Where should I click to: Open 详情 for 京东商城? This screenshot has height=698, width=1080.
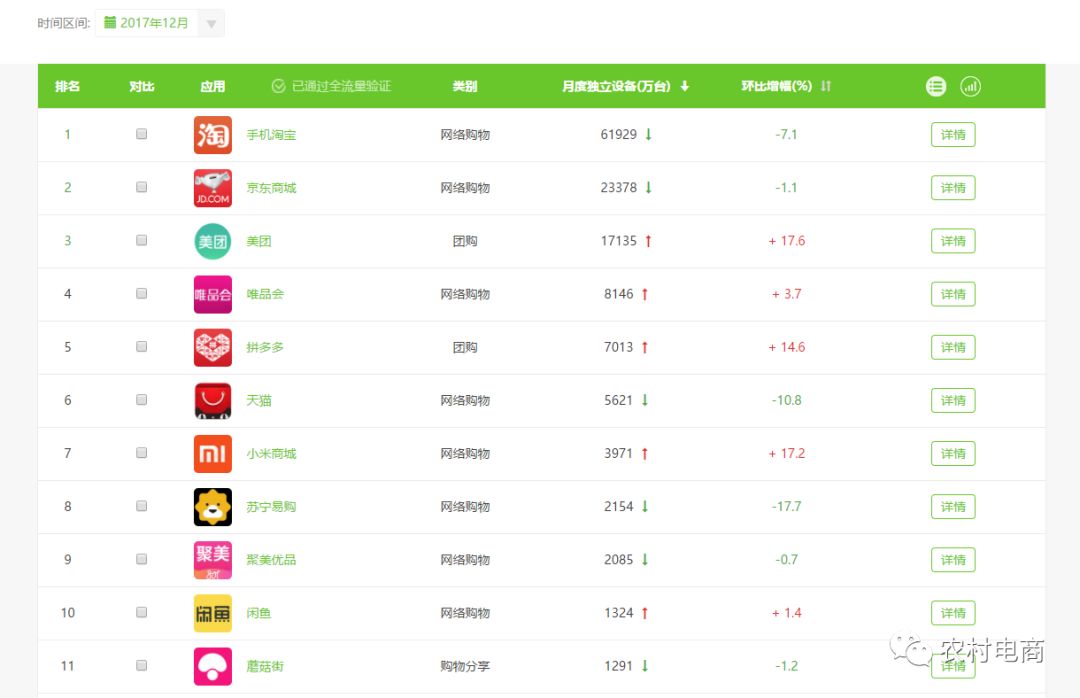(x=953, y=188)
